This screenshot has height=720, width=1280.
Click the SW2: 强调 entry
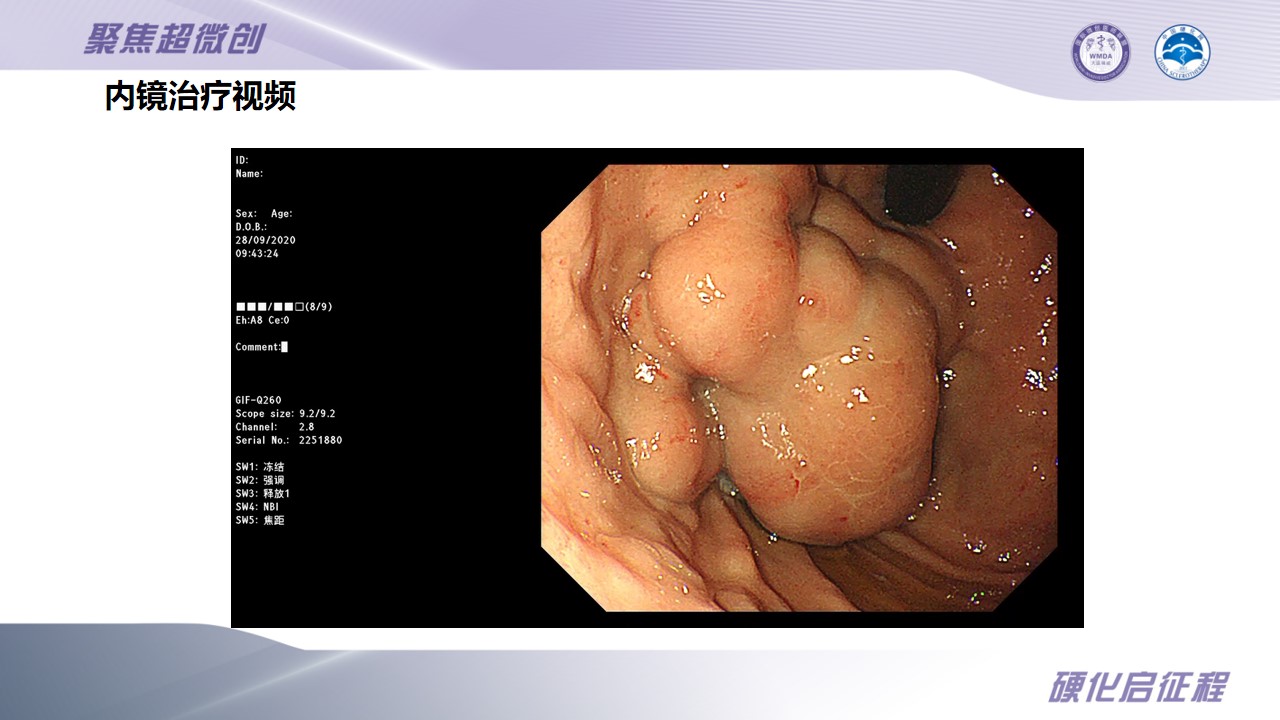[x=260, y=480]
